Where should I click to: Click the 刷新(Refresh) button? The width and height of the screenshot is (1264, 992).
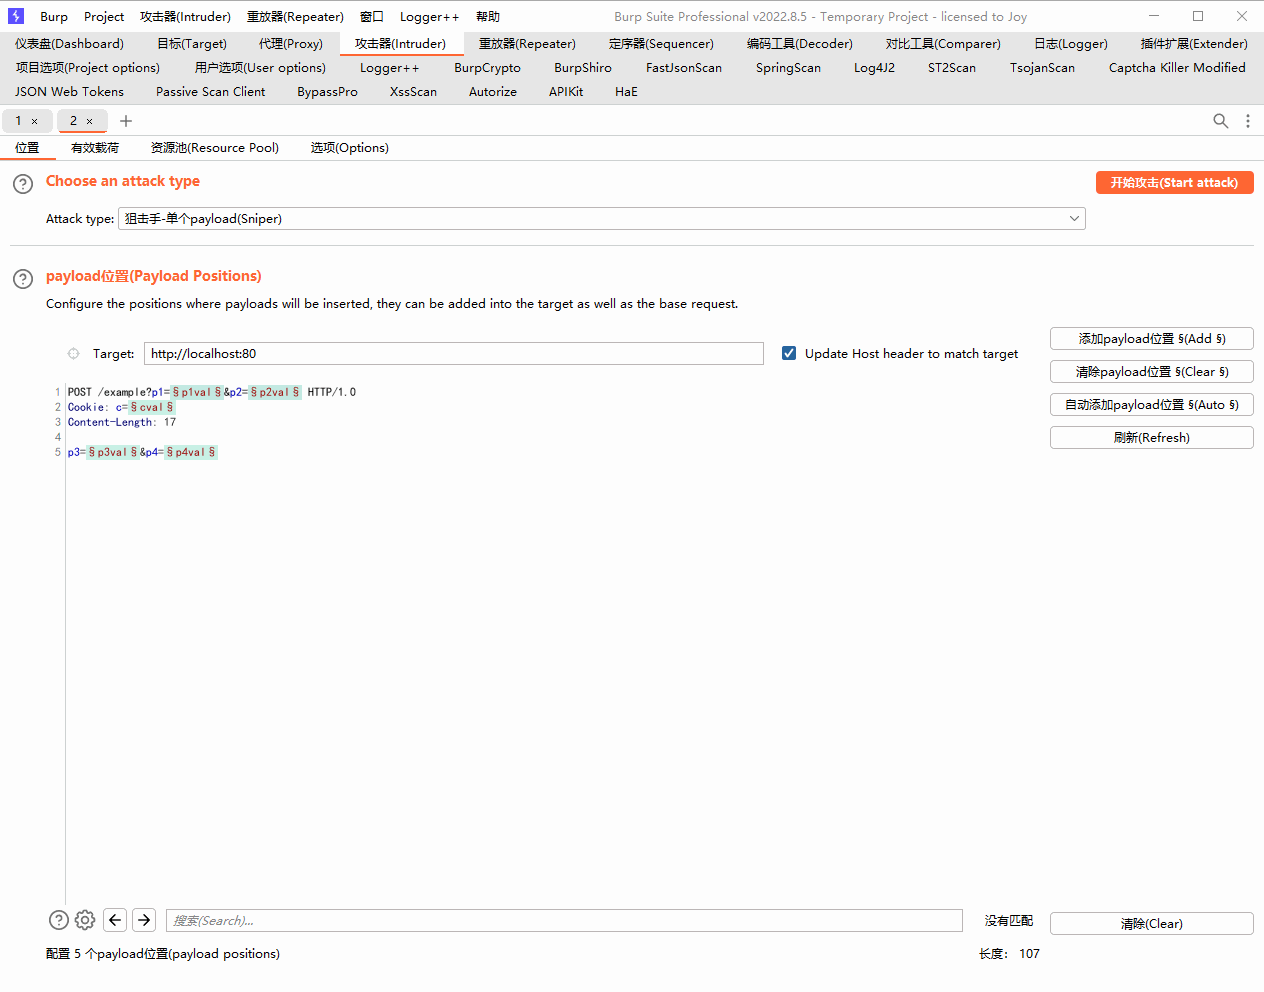(1152, 438)
